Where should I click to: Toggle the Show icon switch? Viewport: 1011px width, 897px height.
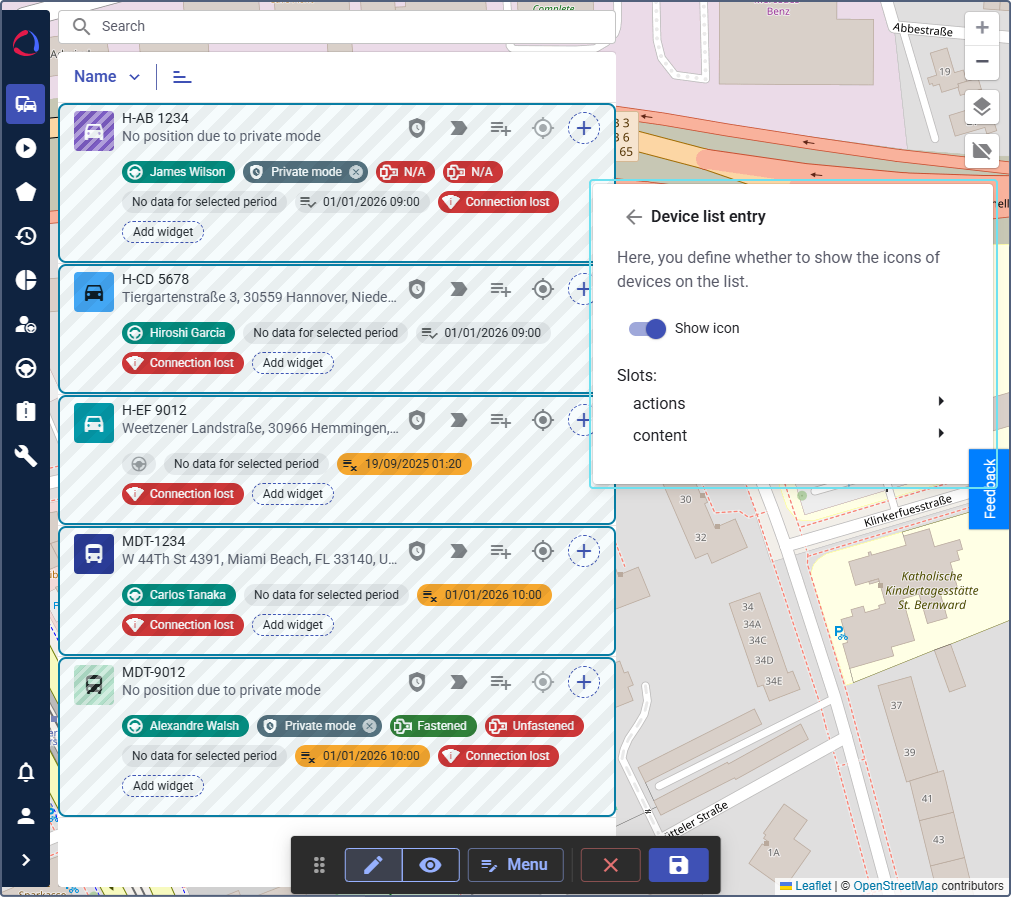click(647, 328)
